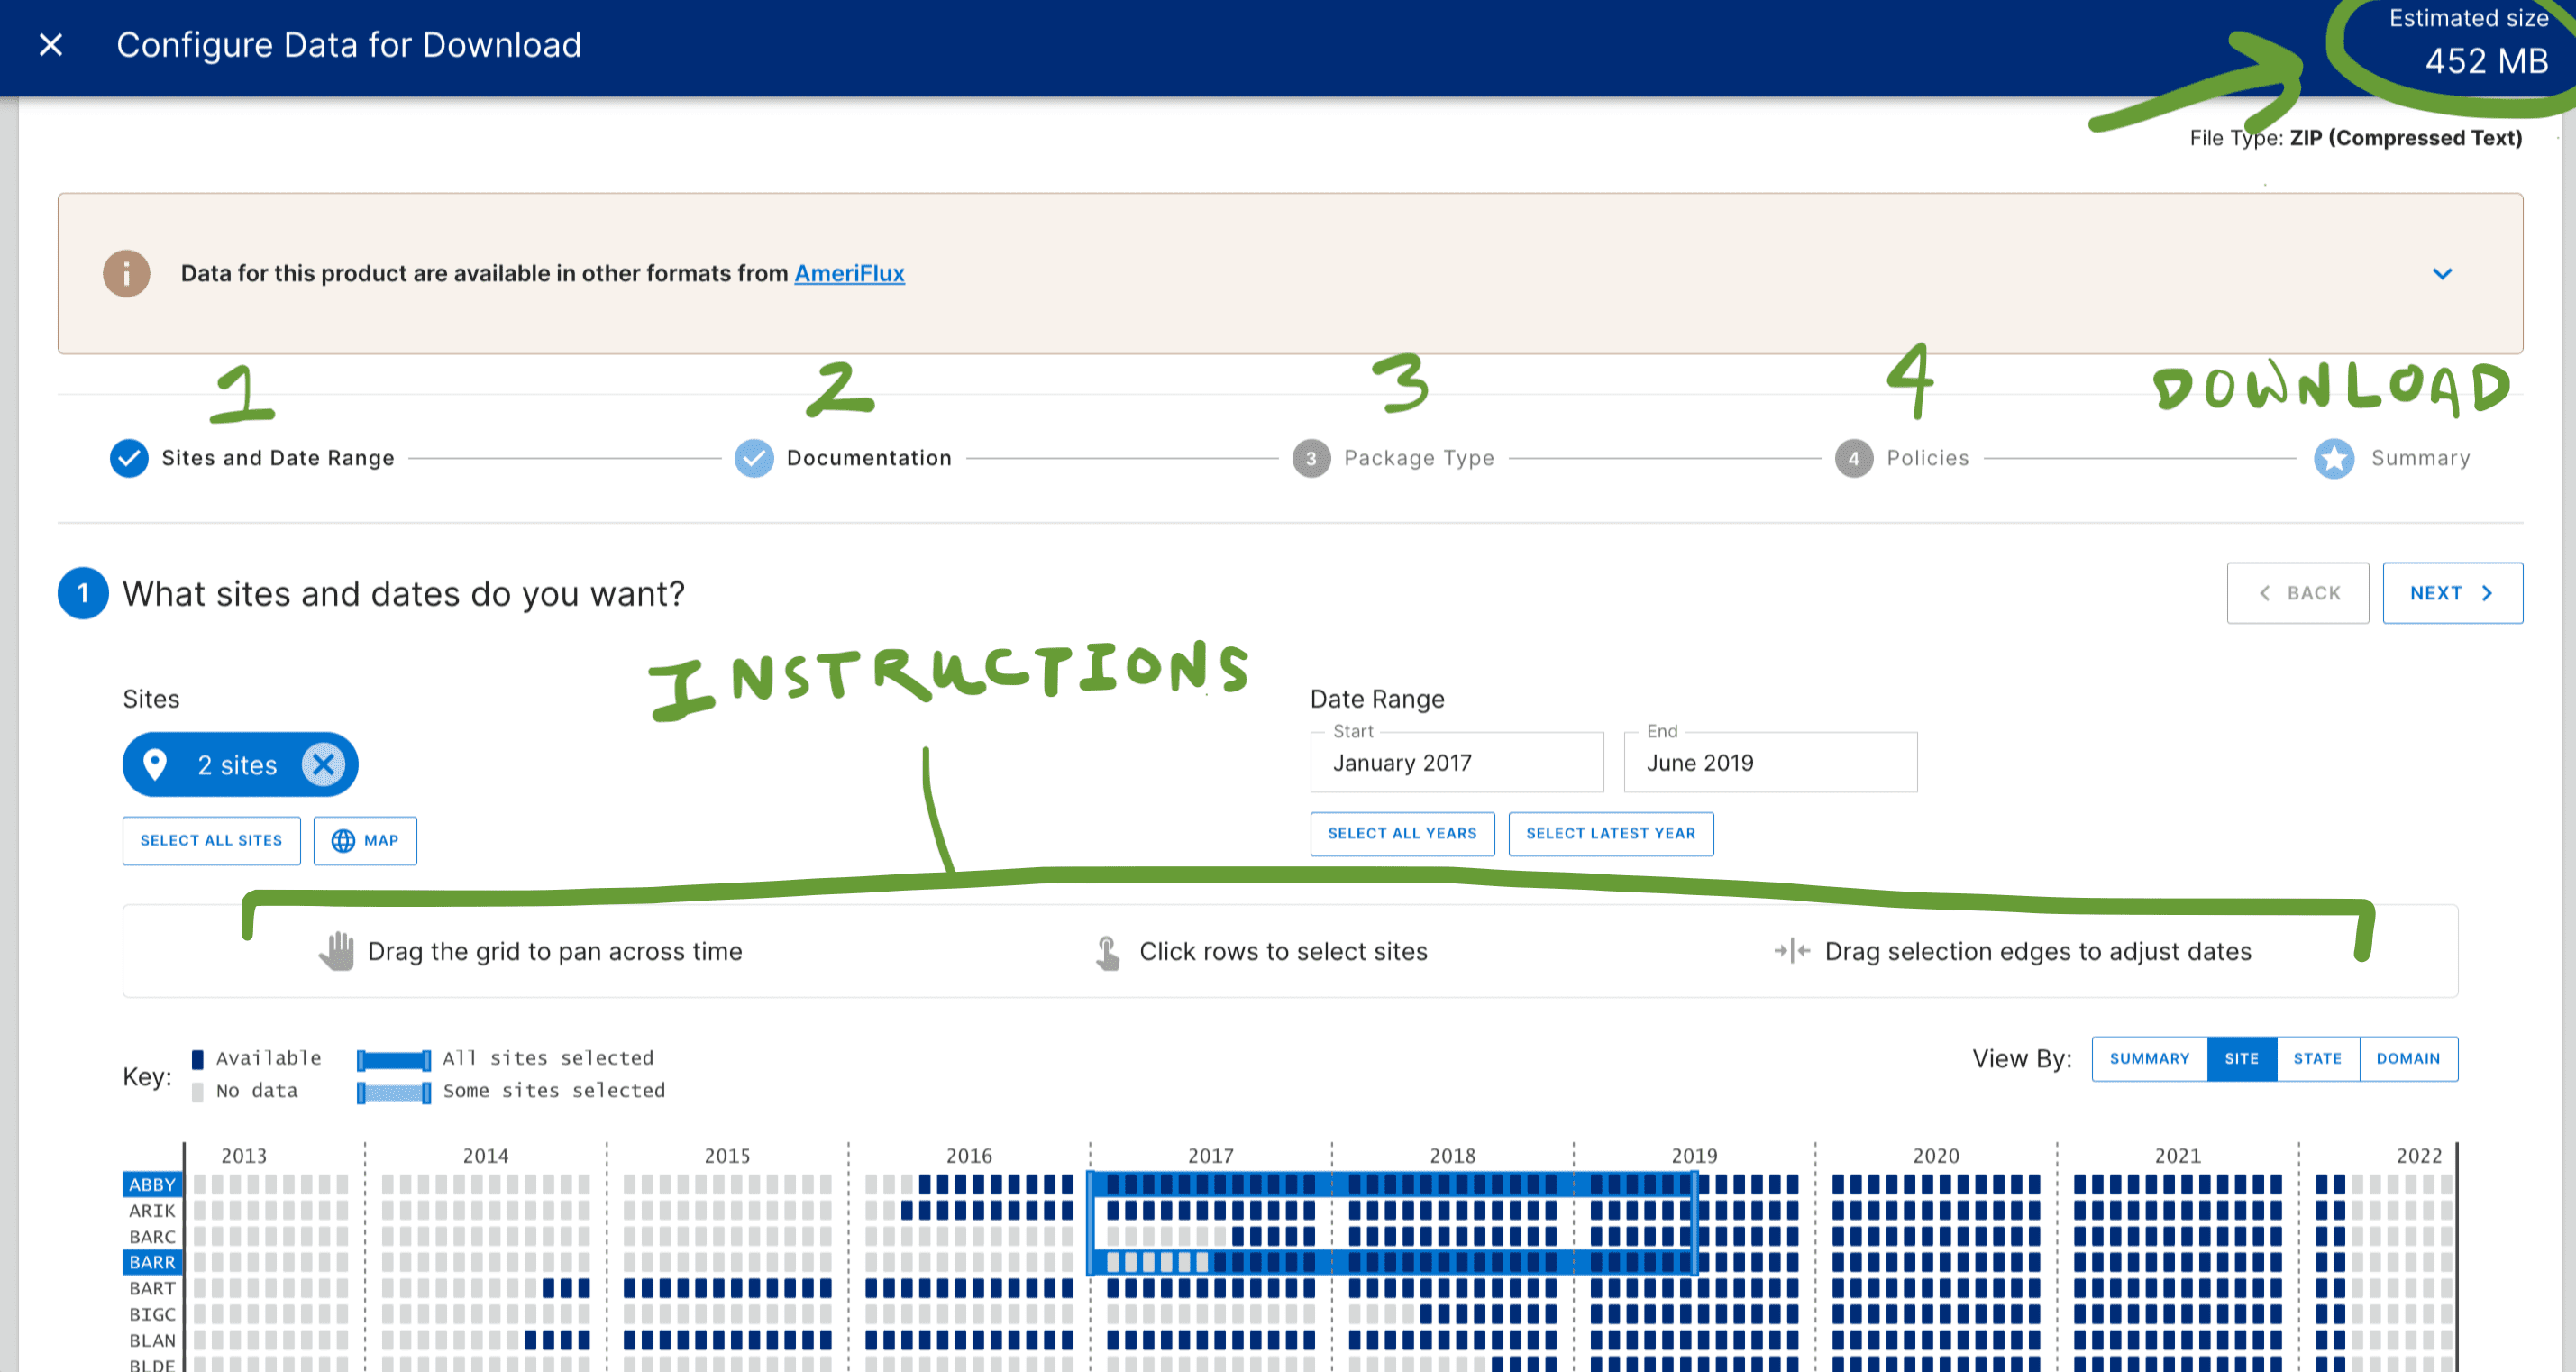Click the Policies step number icon

[1854, 458]
